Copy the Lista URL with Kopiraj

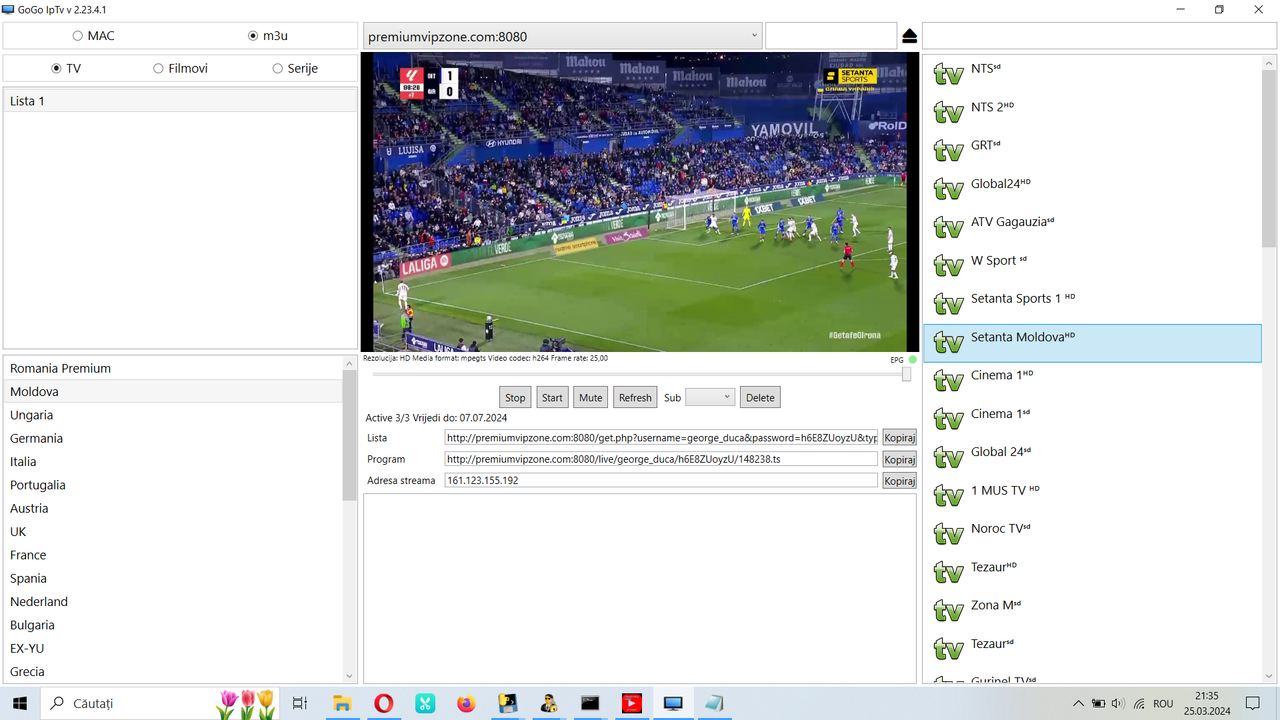[x=899, y=438]
